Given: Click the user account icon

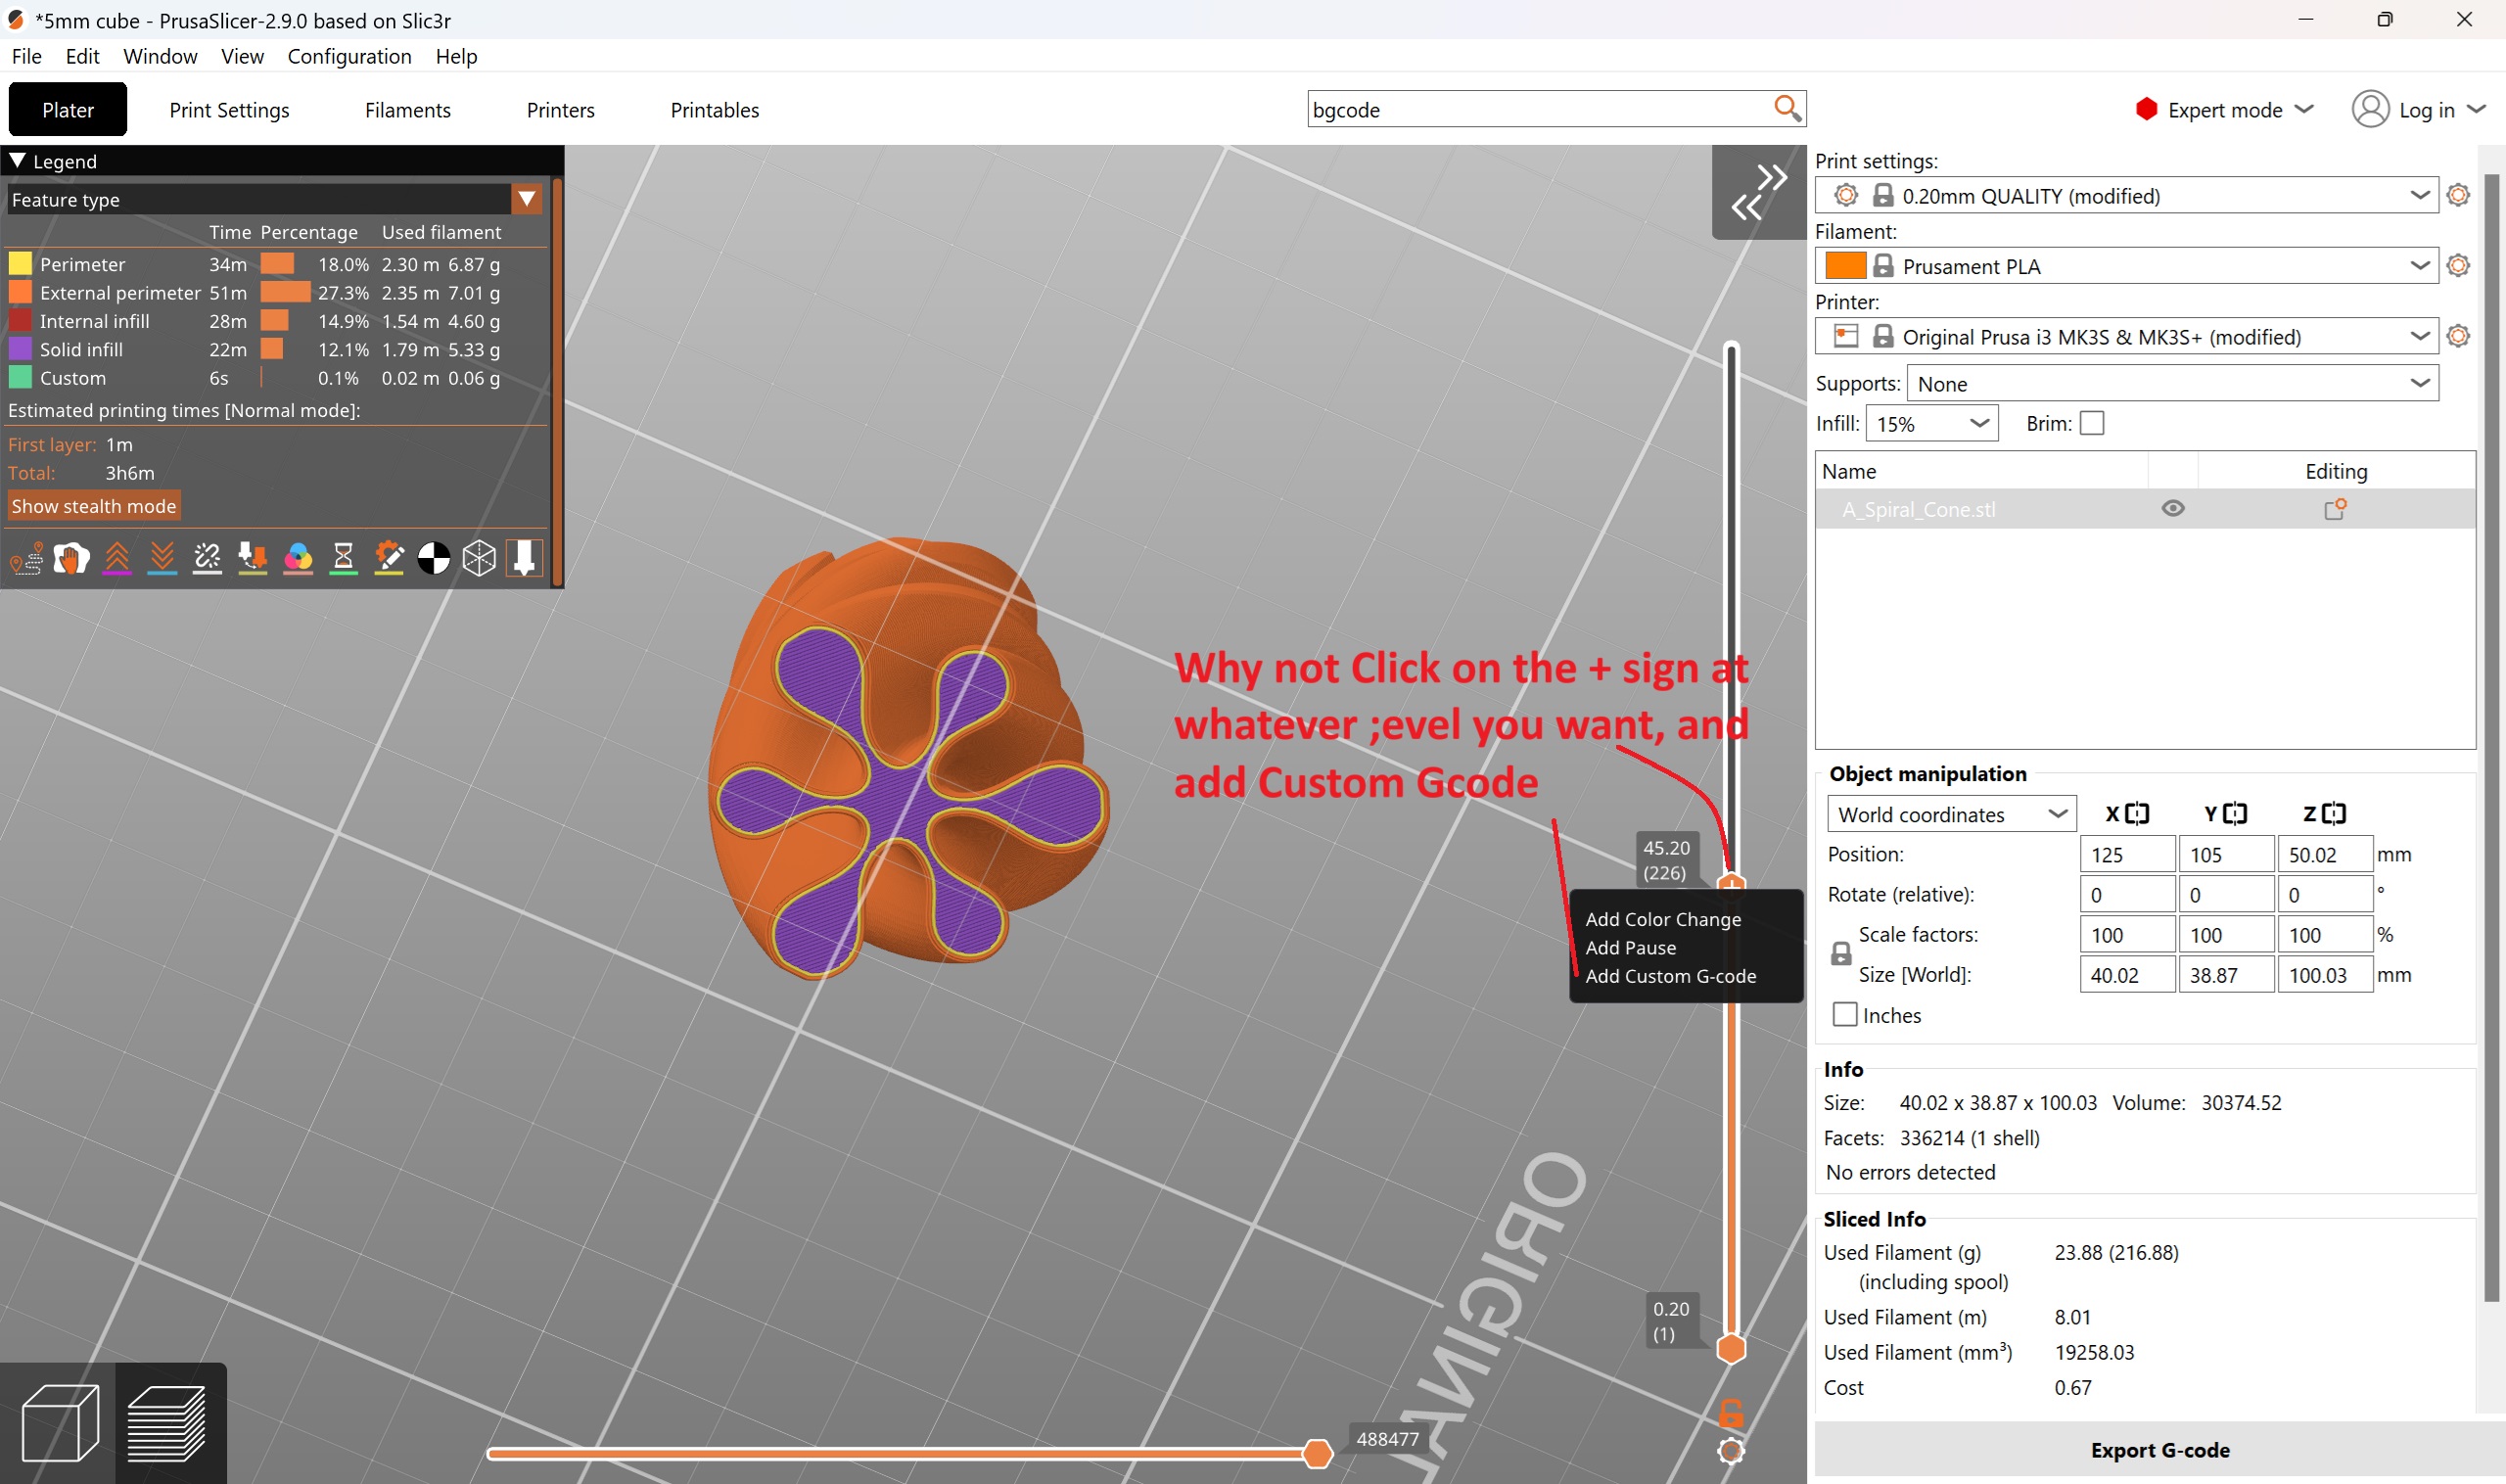Looking at the screenshot, I should [x=2370, y=109].
